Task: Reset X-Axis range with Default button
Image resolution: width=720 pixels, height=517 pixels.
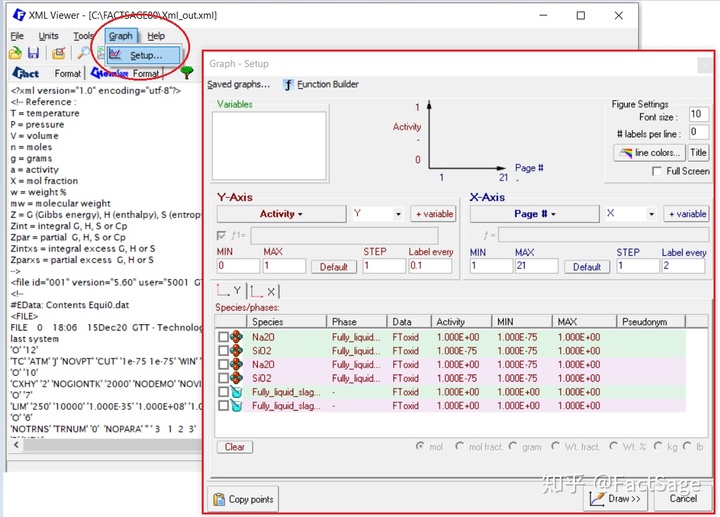Action: pyautogui.click(x=587, y=267)
